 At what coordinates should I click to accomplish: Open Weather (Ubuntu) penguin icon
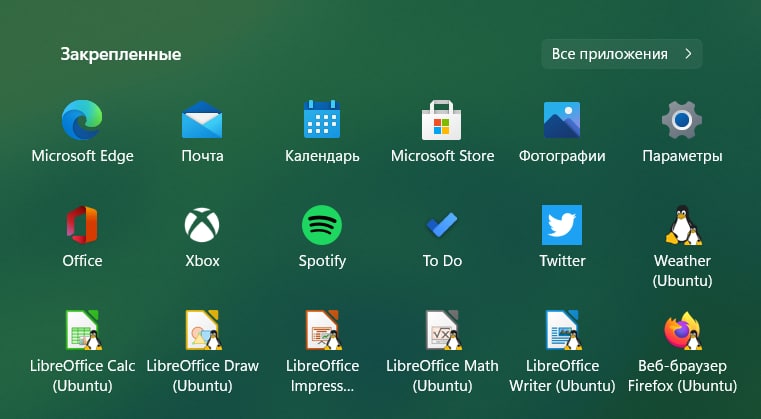(682, 225)
